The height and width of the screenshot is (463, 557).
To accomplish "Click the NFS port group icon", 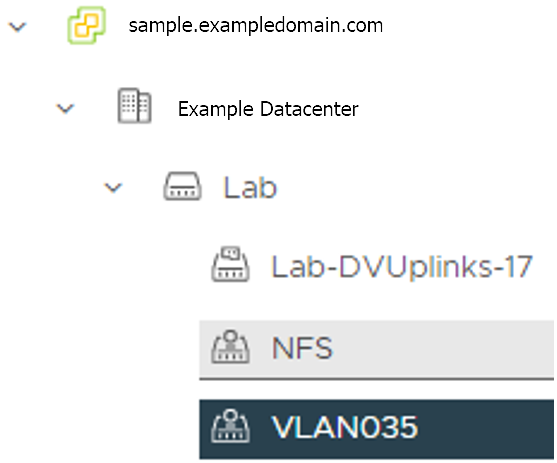I will click(231, 347).
